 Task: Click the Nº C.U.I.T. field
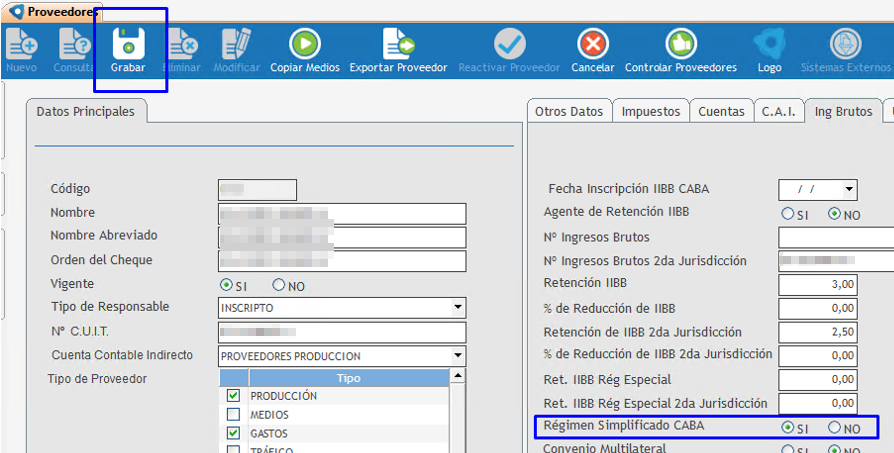[x=342, y=332]
